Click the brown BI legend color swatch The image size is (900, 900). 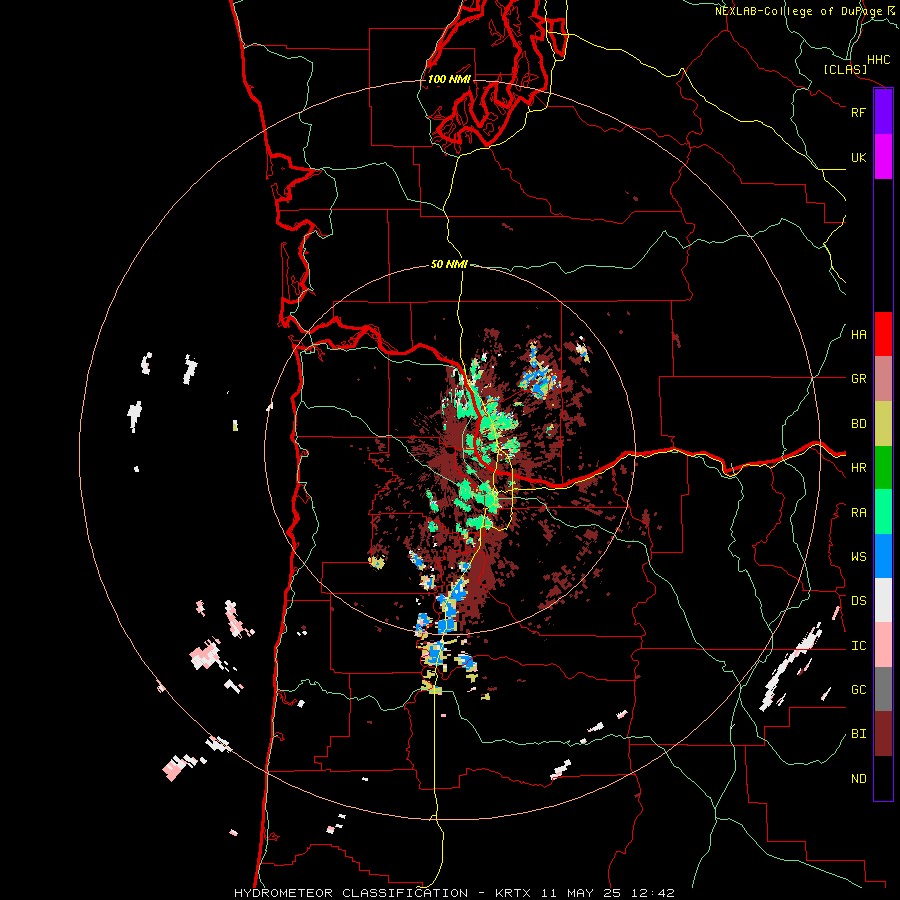click(x=883, y=734)
